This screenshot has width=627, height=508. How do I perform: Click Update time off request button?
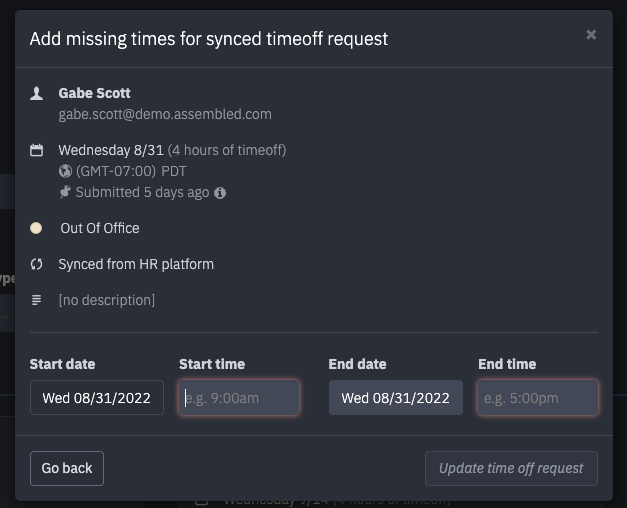511,468
